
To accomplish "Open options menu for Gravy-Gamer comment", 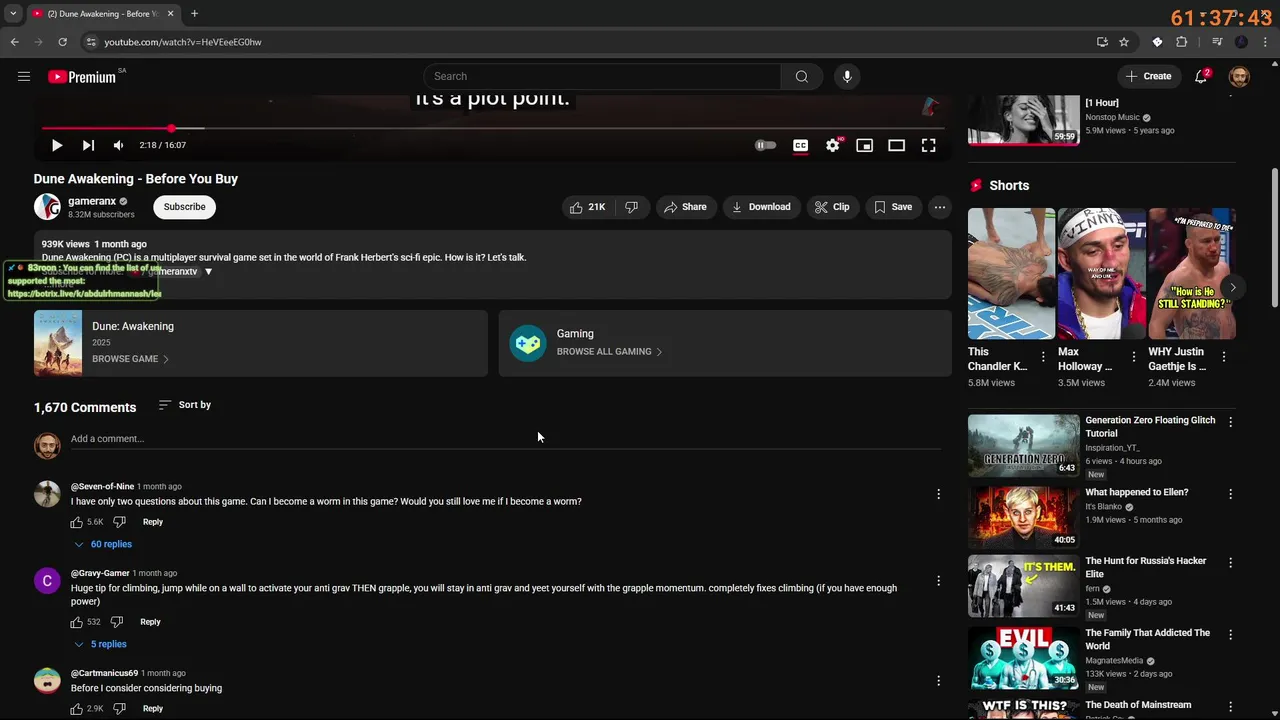I will tap(938, 581).
